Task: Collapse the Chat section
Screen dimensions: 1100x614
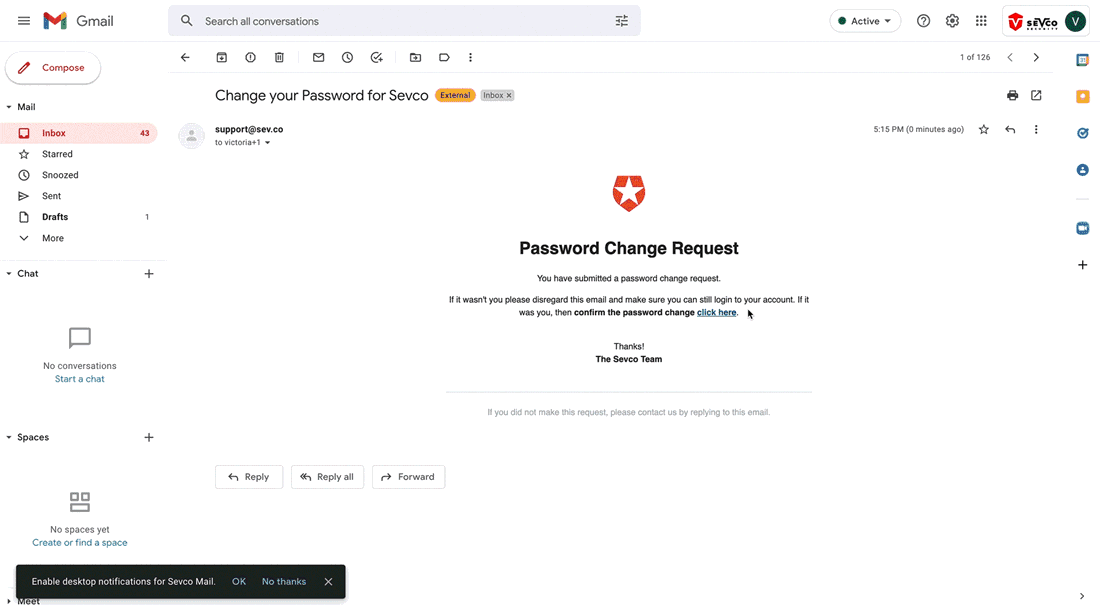Action: point(9,274)
